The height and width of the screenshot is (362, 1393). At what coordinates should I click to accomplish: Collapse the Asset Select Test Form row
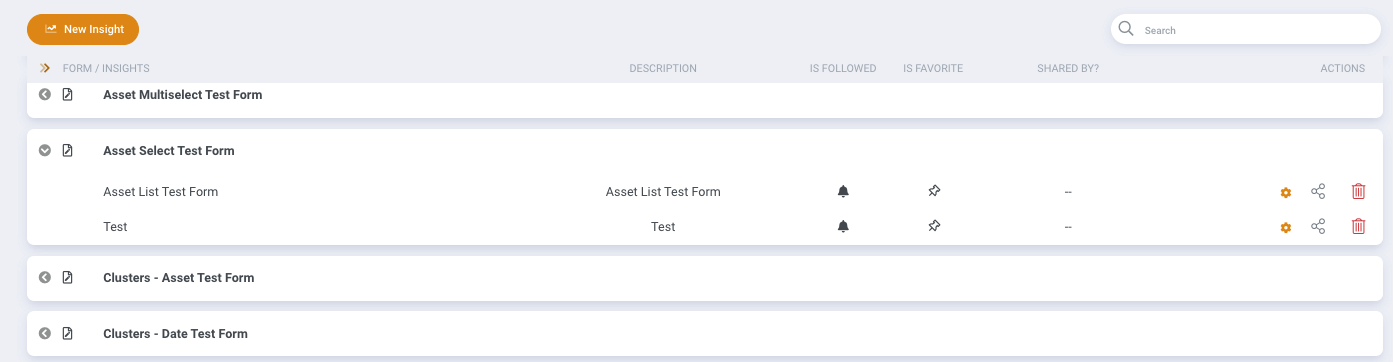(x=45, y=151)
